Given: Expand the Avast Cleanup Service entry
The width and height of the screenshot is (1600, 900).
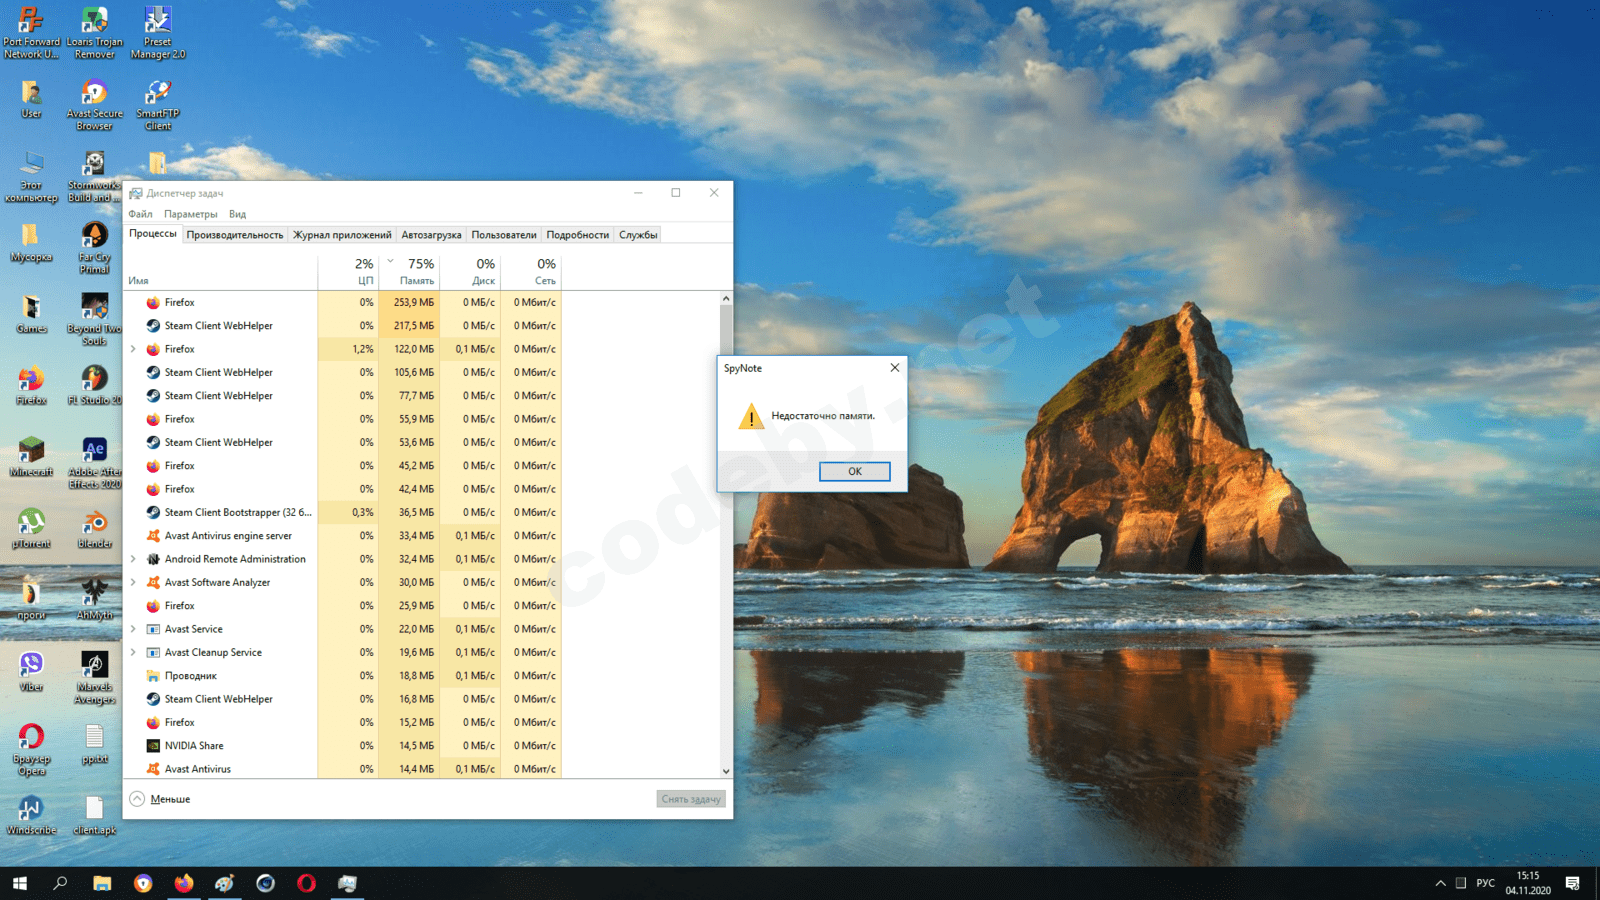Looking at the screenshot, I should click(133, 652).
